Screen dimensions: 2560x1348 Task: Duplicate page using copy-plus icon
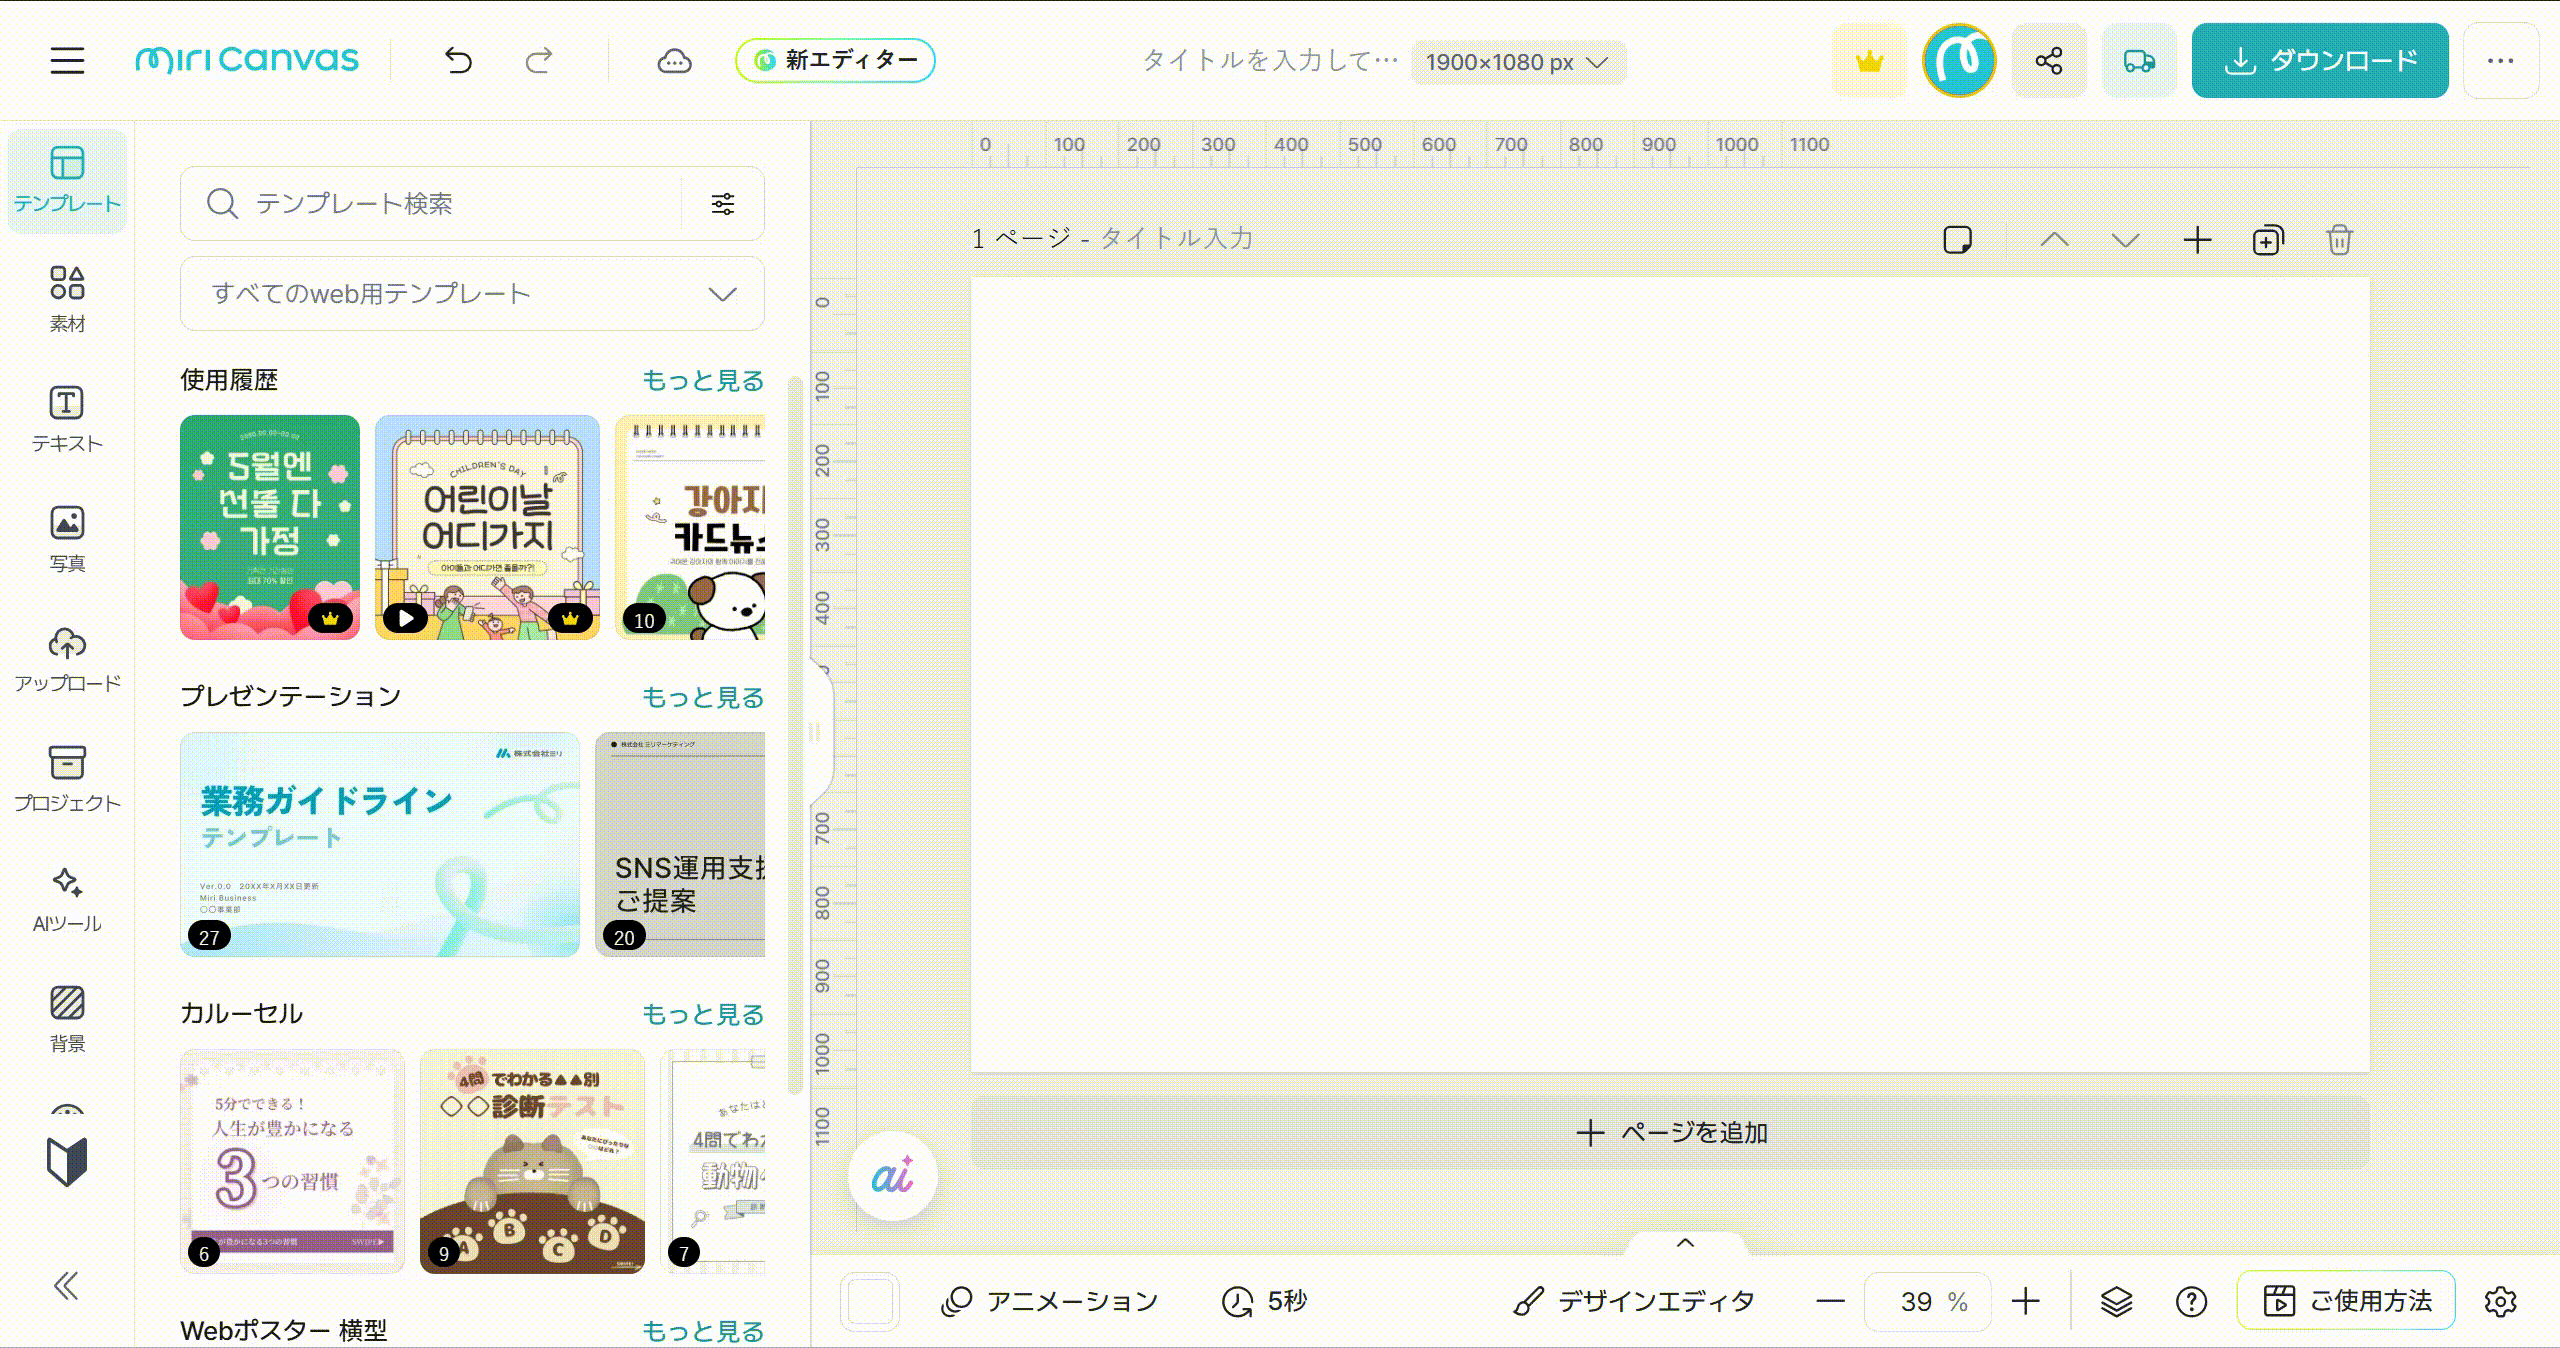(x=2267, y=240)
